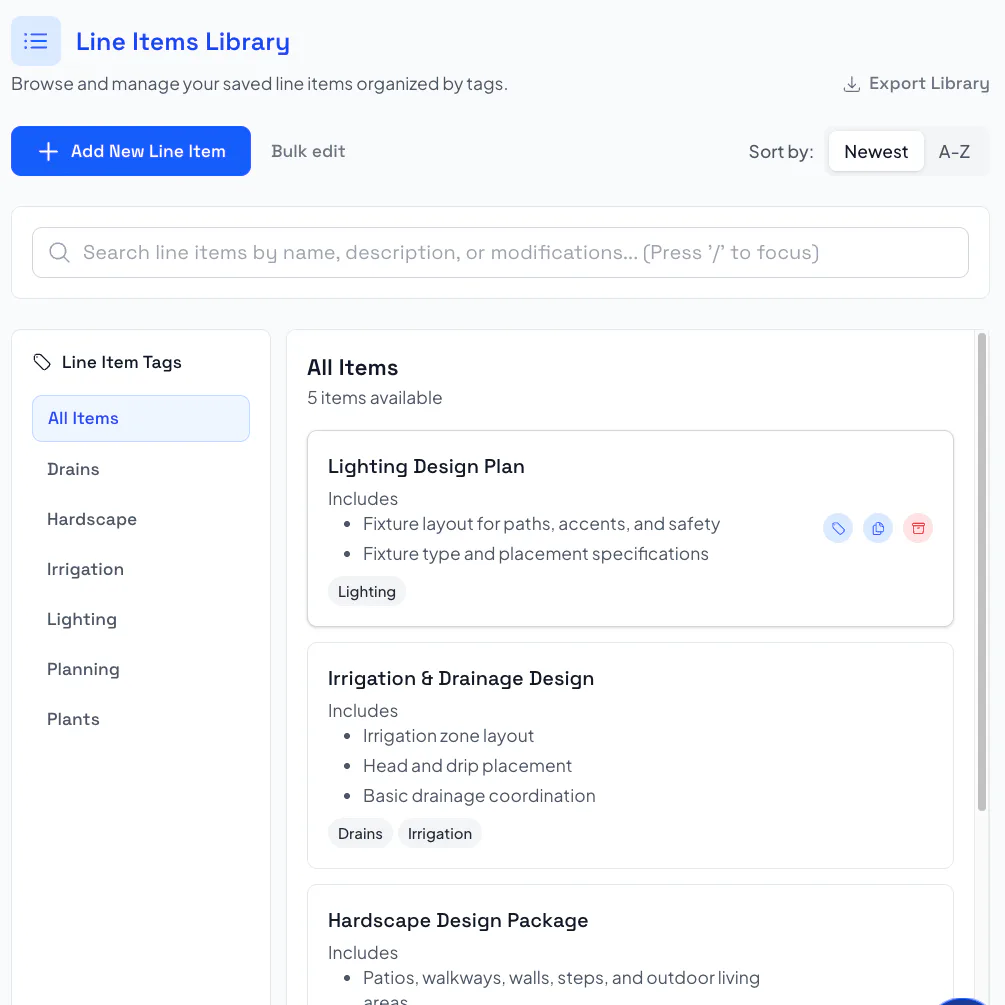Archive the Lighting Design Plan item

click(x=918, y=528)
